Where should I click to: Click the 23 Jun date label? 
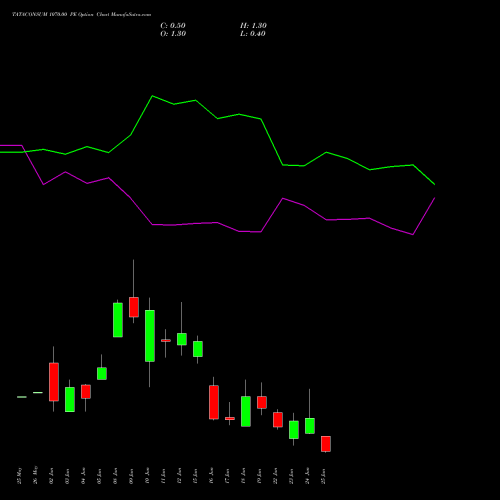(x=292, y=476)
